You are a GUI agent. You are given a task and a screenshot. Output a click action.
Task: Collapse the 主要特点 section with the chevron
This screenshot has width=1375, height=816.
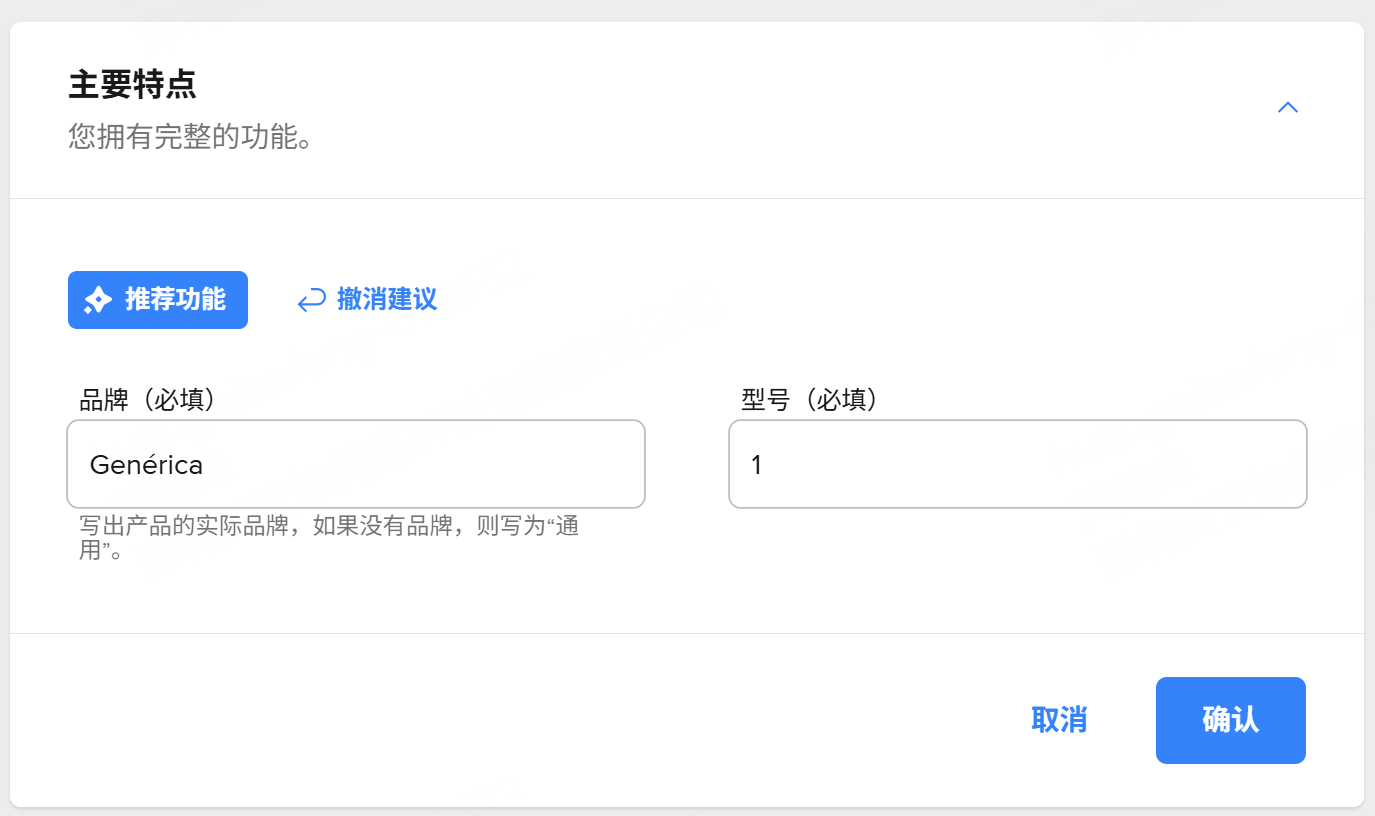coord(1287,107)
